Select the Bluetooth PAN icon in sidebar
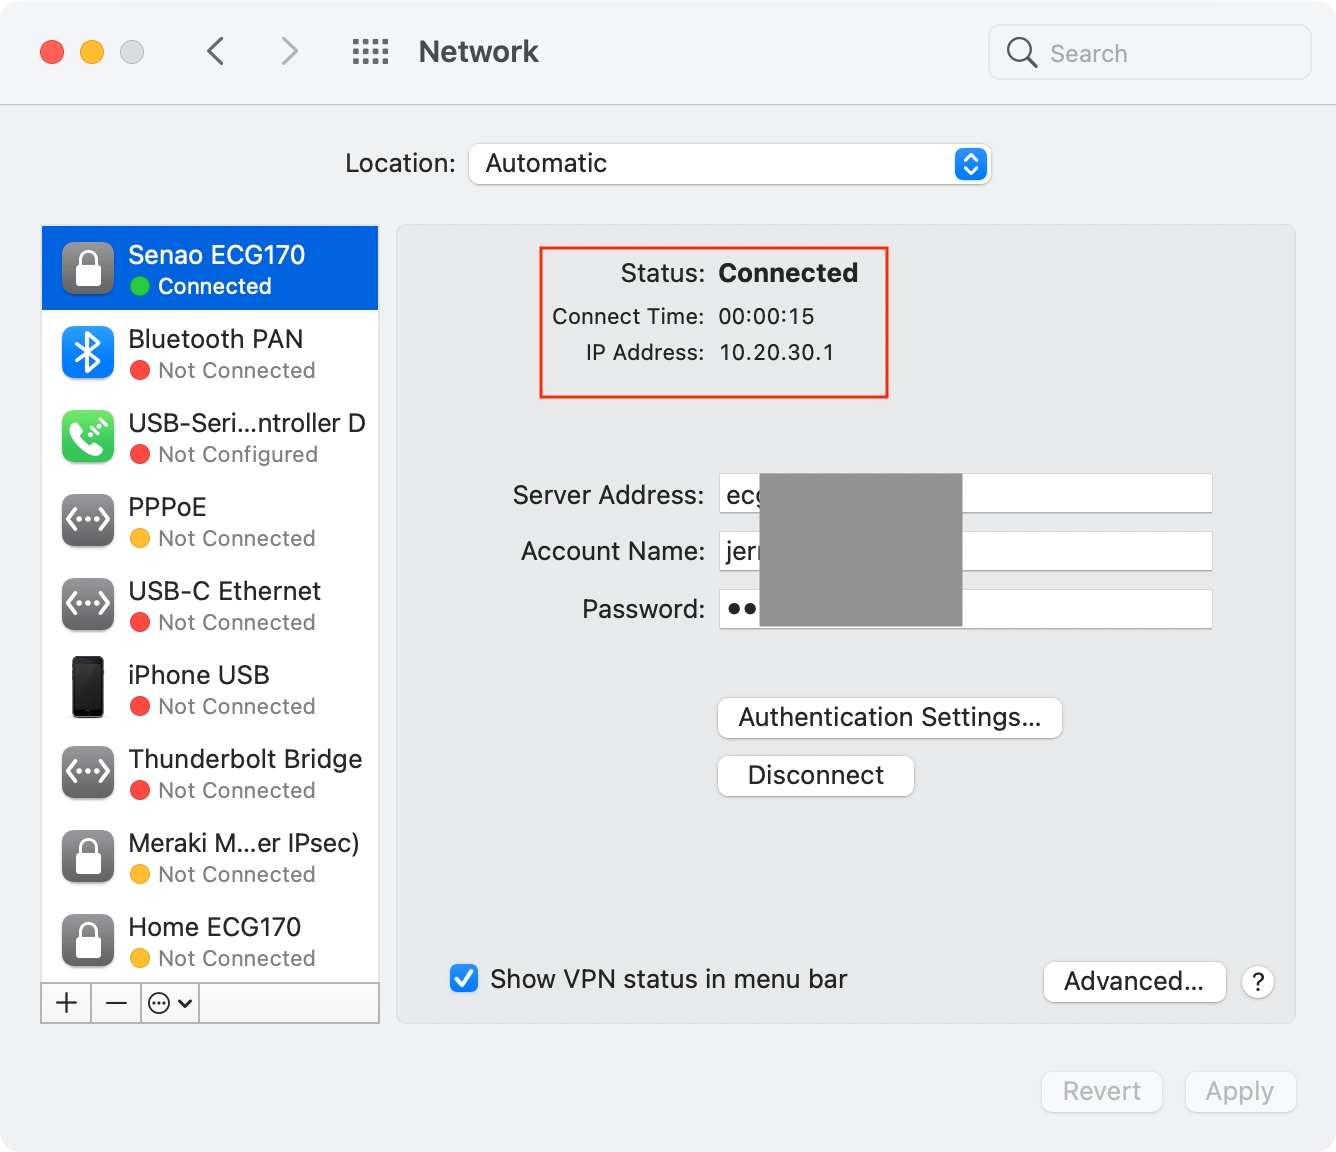The height and width of the screenshot is (1152, 1336). tap(88, 353)
